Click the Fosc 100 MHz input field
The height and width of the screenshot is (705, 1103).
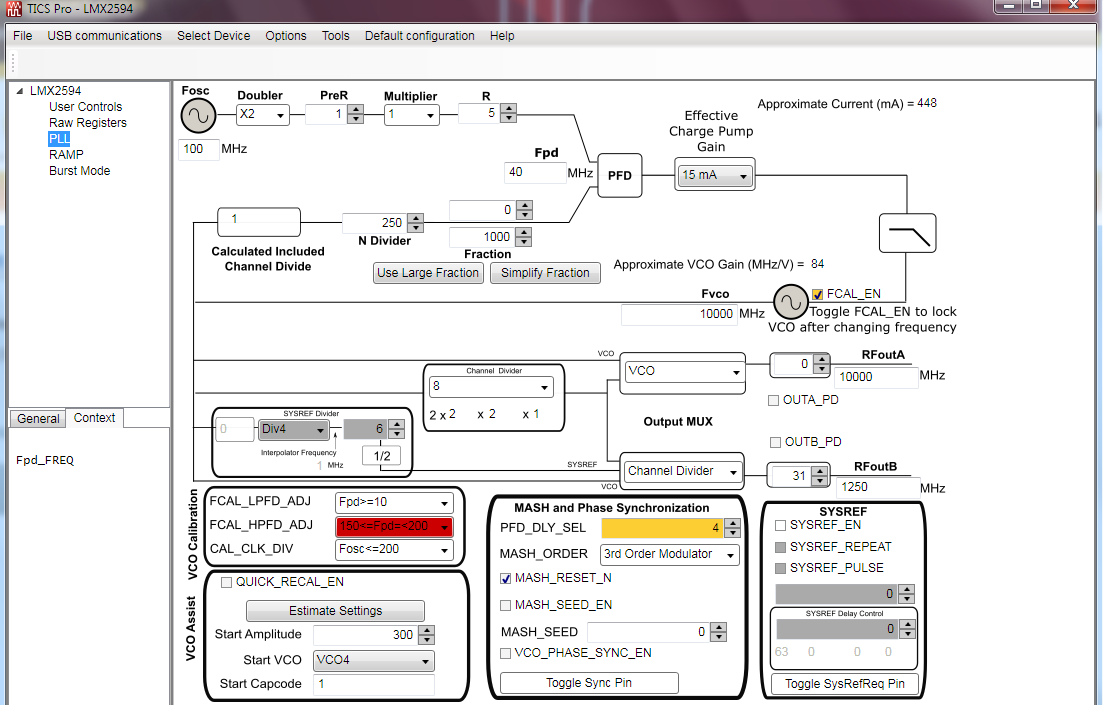pos(199,149)
